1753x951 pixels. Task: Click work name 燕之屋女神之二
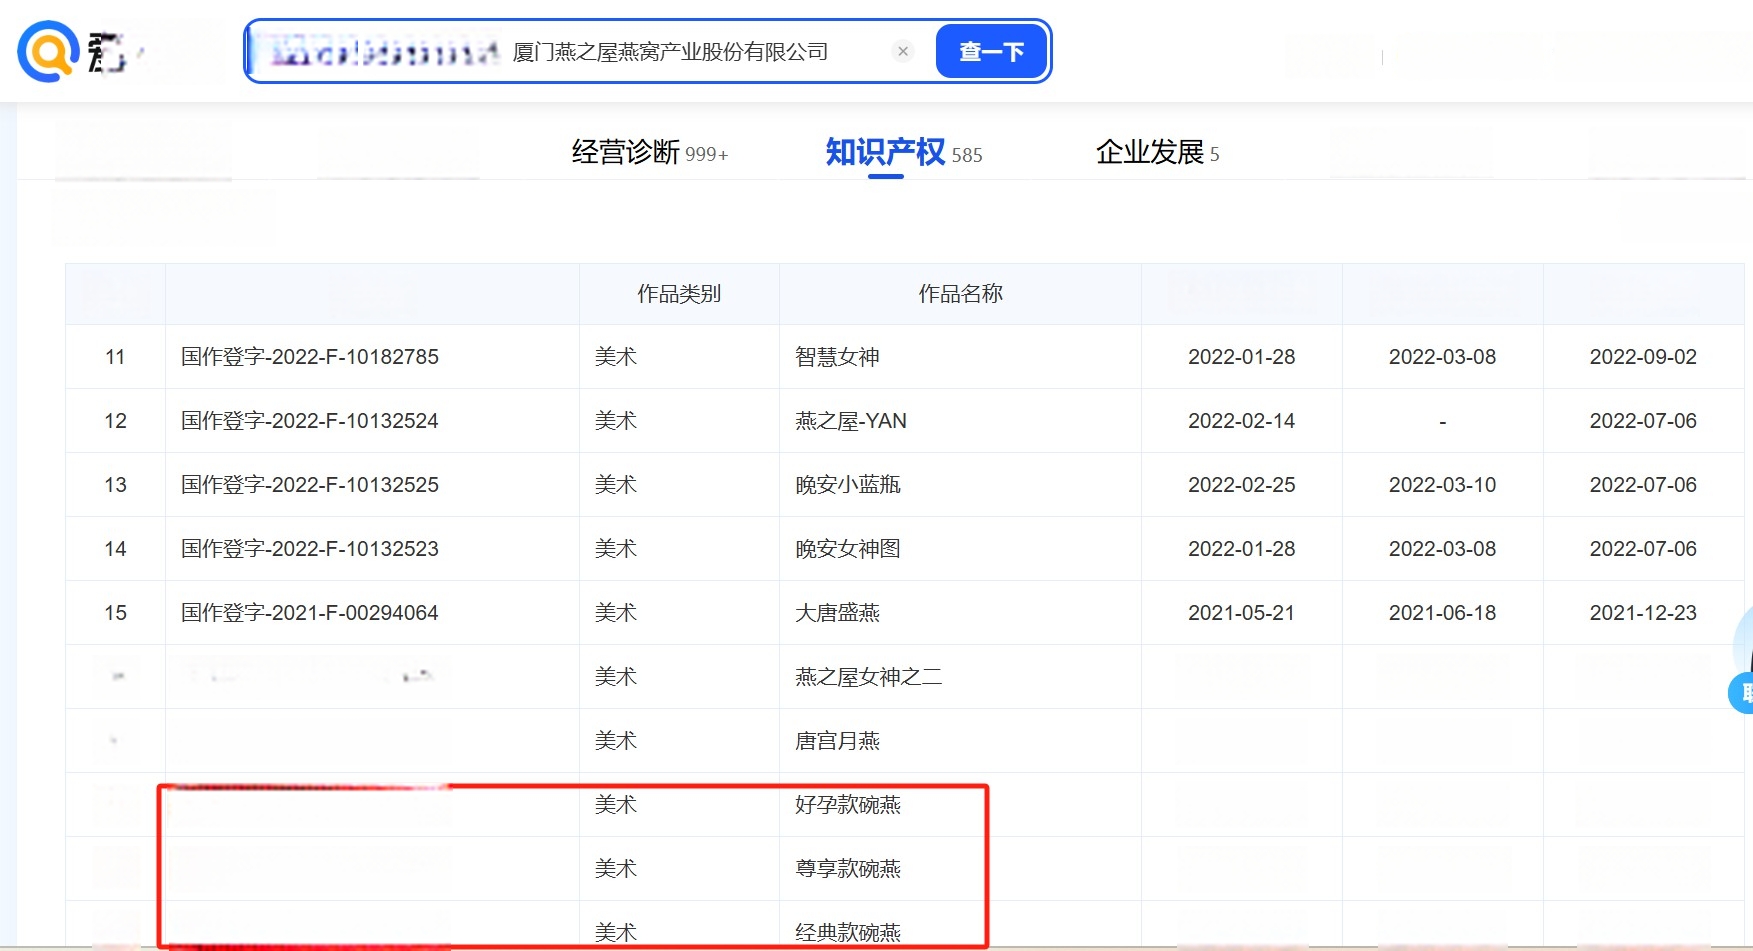tap(869, 677)
